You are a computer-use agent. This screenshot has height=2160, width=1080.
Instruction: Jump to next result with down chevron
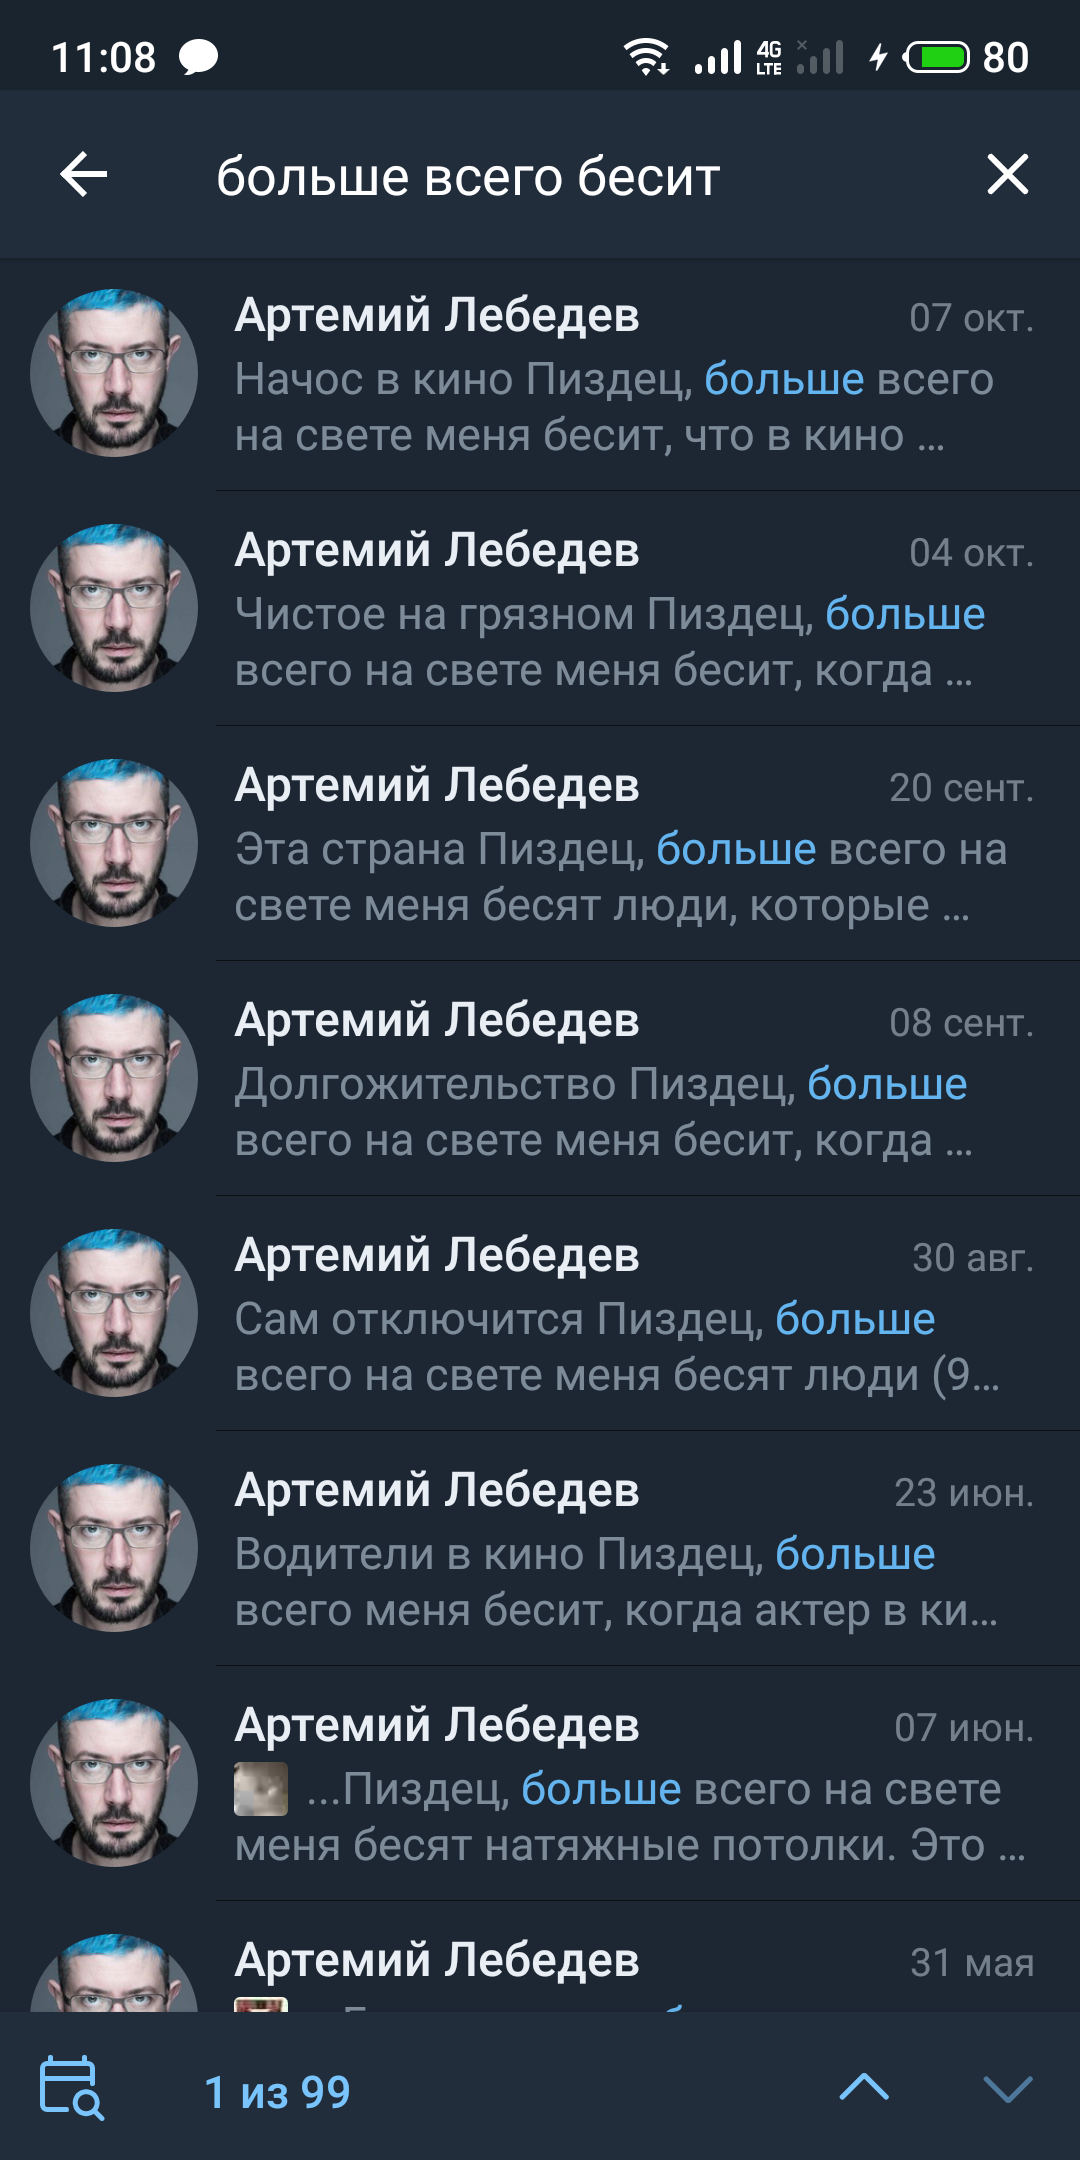tap(1007, 2089)
